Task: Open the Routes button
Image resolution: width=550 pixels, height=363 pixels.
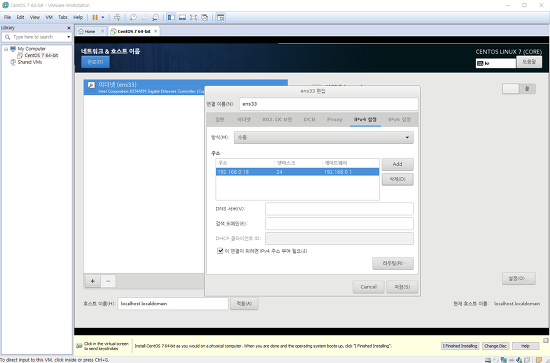Action: (x=393, y=263)
